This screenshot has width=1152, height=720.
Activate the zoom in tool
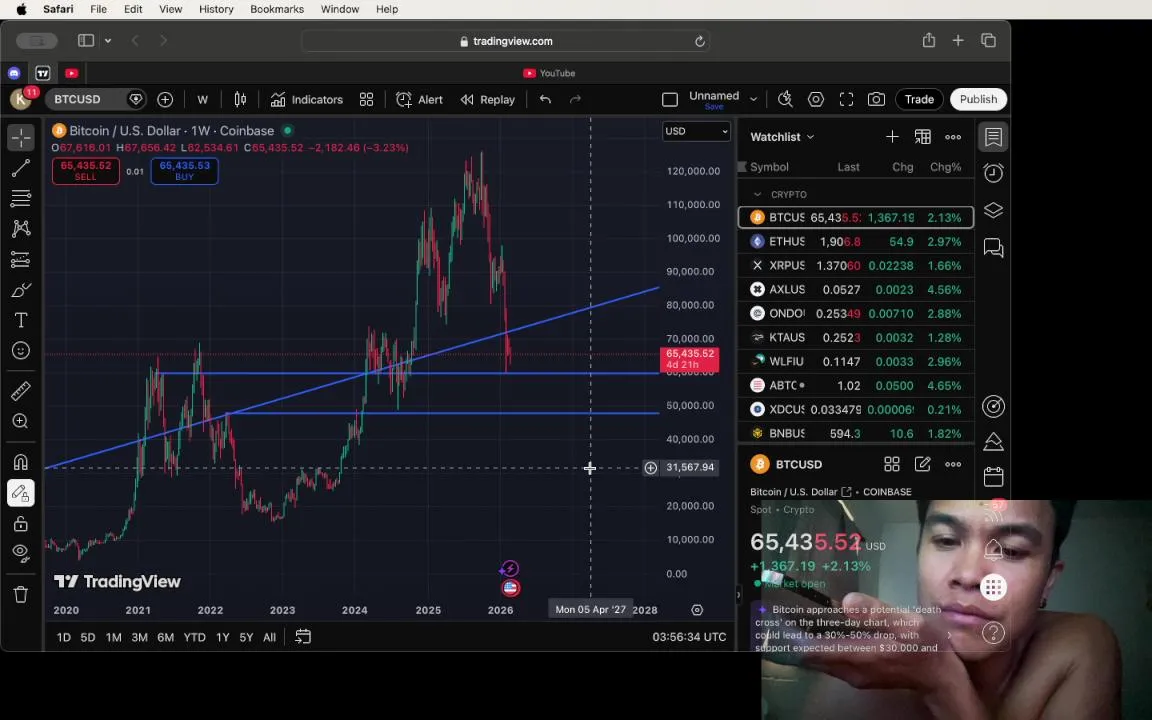pos(21,422)
